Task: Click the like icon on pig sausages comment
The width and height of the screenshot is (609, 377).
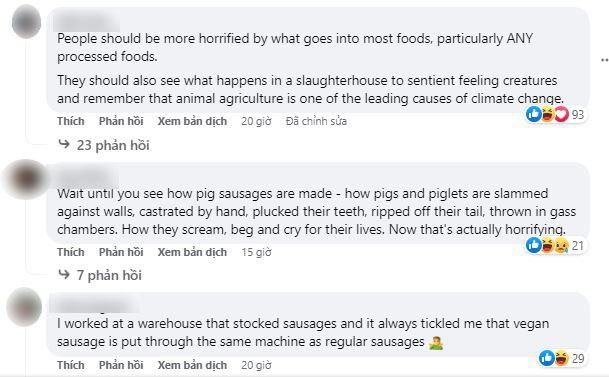Action: coord(534,245)
